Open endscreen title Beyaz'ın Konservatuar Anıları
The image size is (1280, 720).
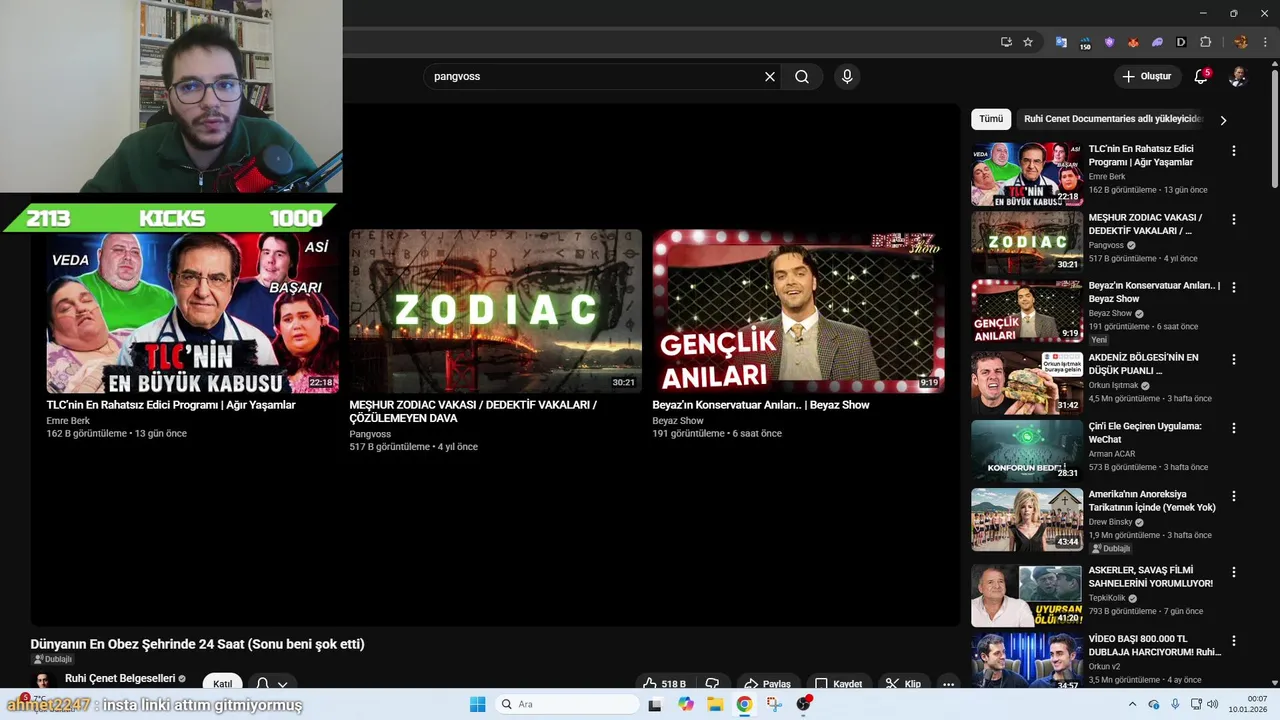click(761, 405)
